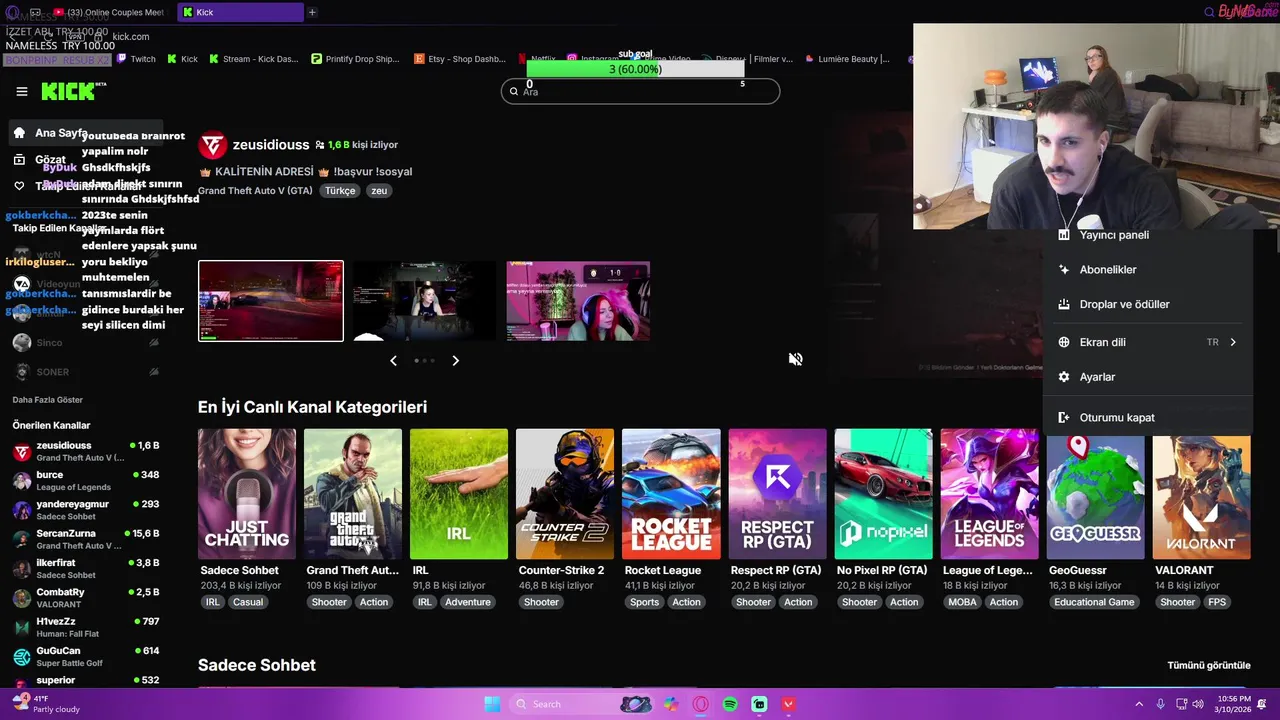Click CombatRy channel in sidebar
This screenshot has height=720, width=1280.
pyautogui.click(x=85, y=598)
